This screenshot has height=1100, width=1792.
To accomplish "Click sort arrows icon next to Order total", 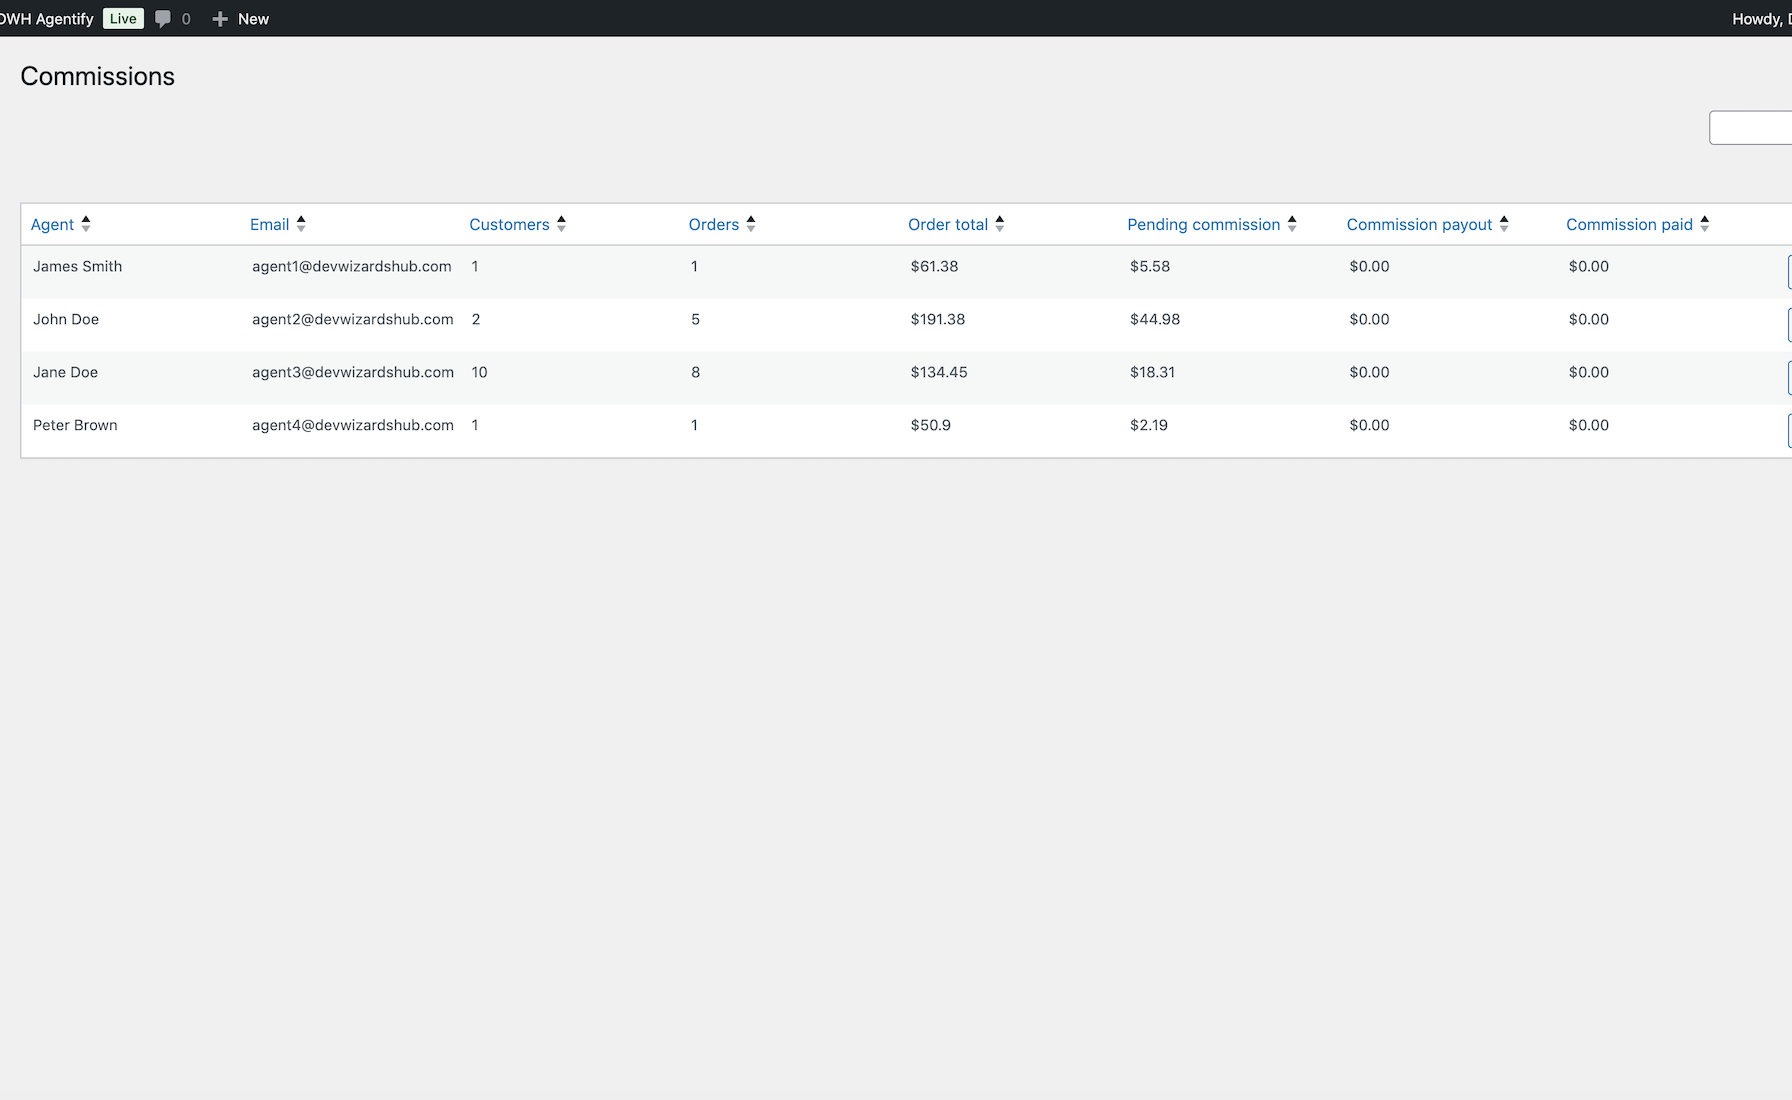I will point(1000,224).
